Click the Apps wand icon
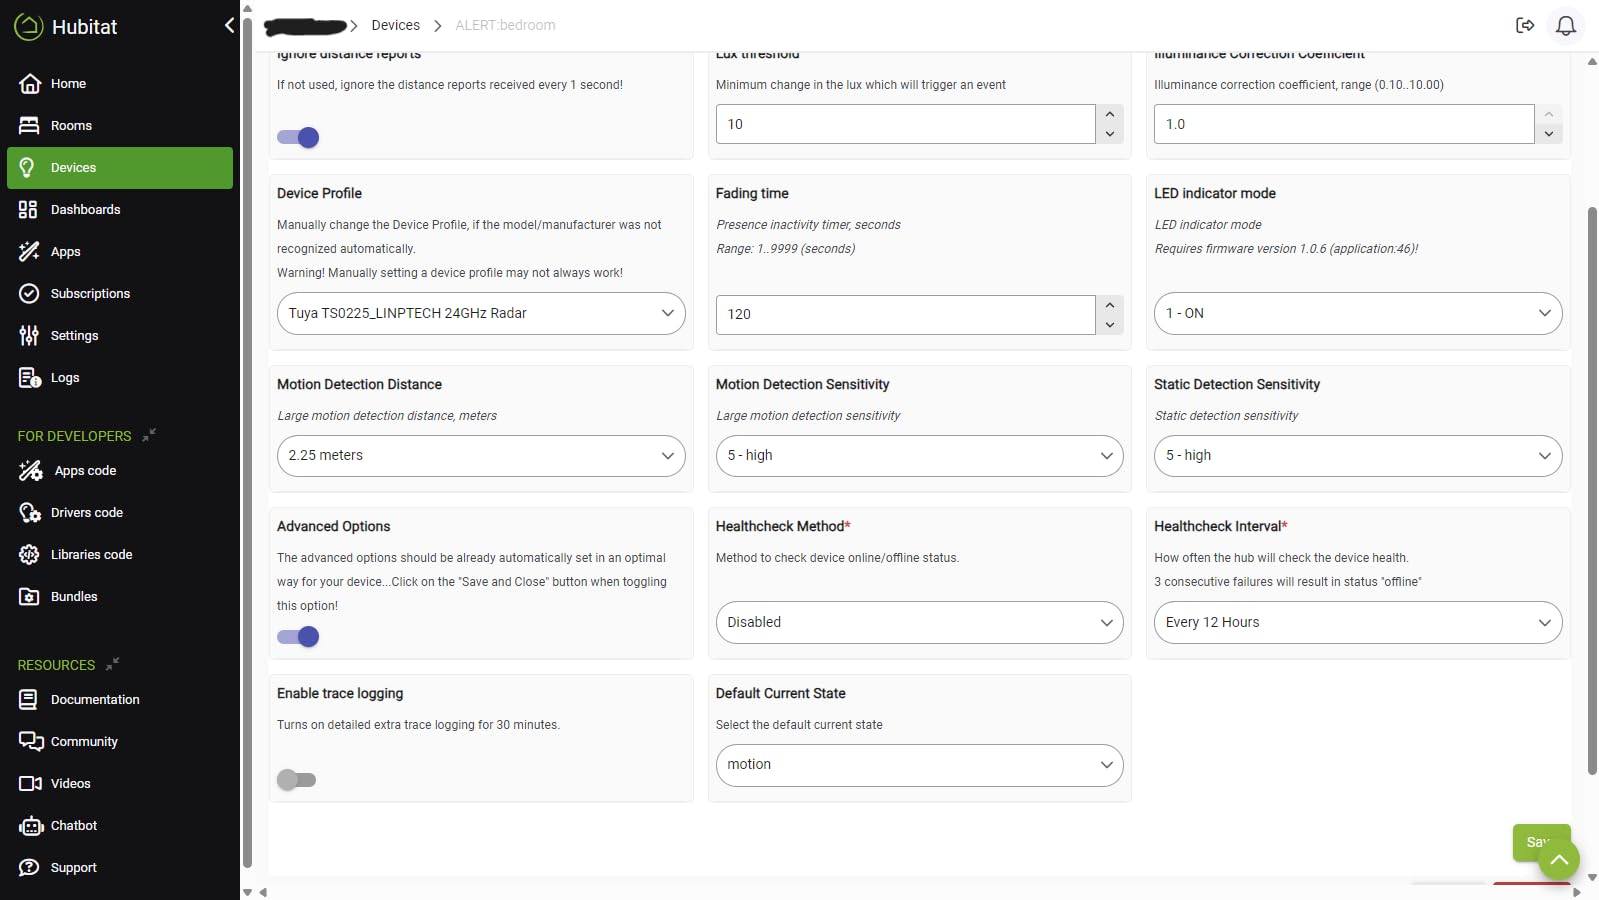This screenshot has width=1599, height=900. point(30,252)
